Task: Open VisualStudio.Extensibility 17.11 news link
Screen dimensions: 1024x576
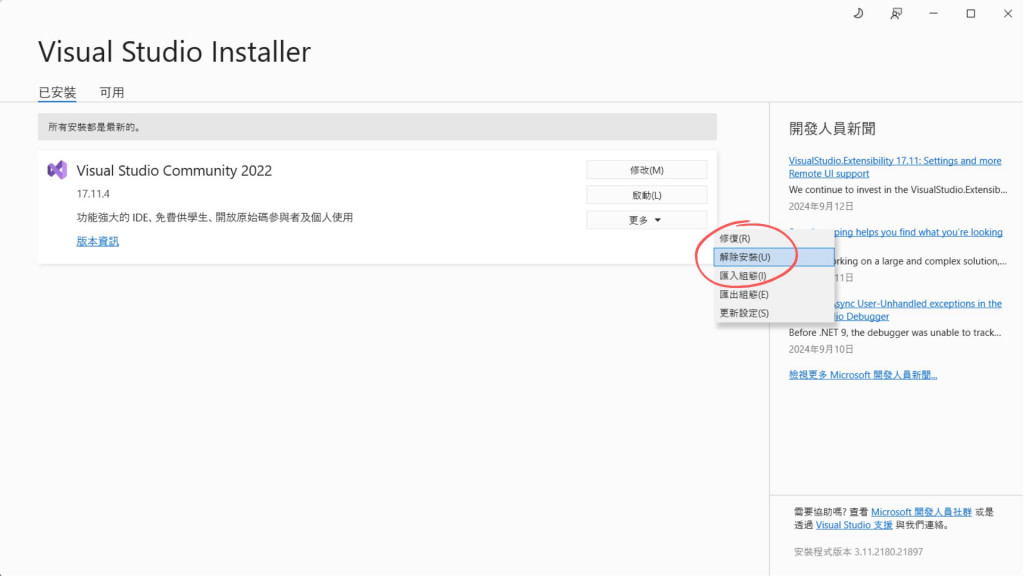Action: [x=895, y=167]
